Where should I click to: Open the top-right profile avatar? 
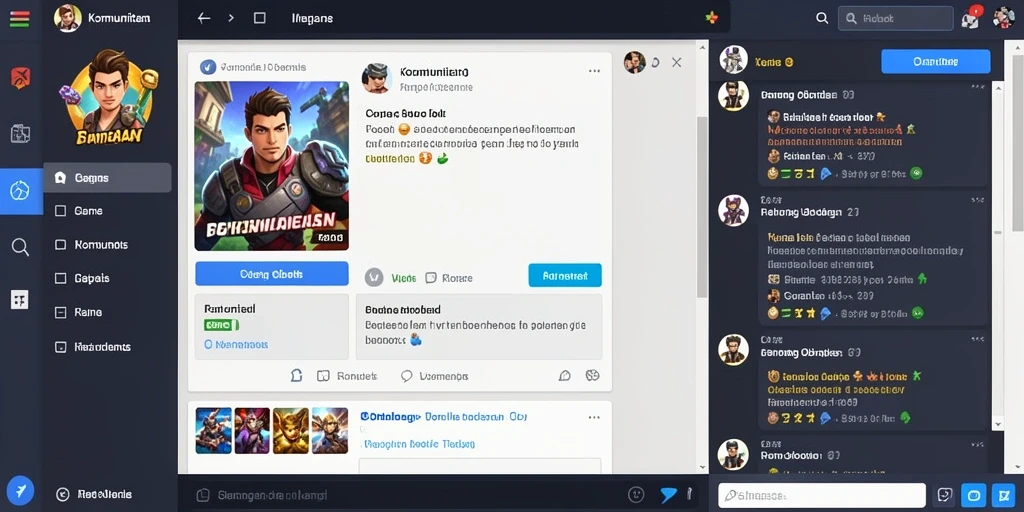click(x=1004, y=18)
